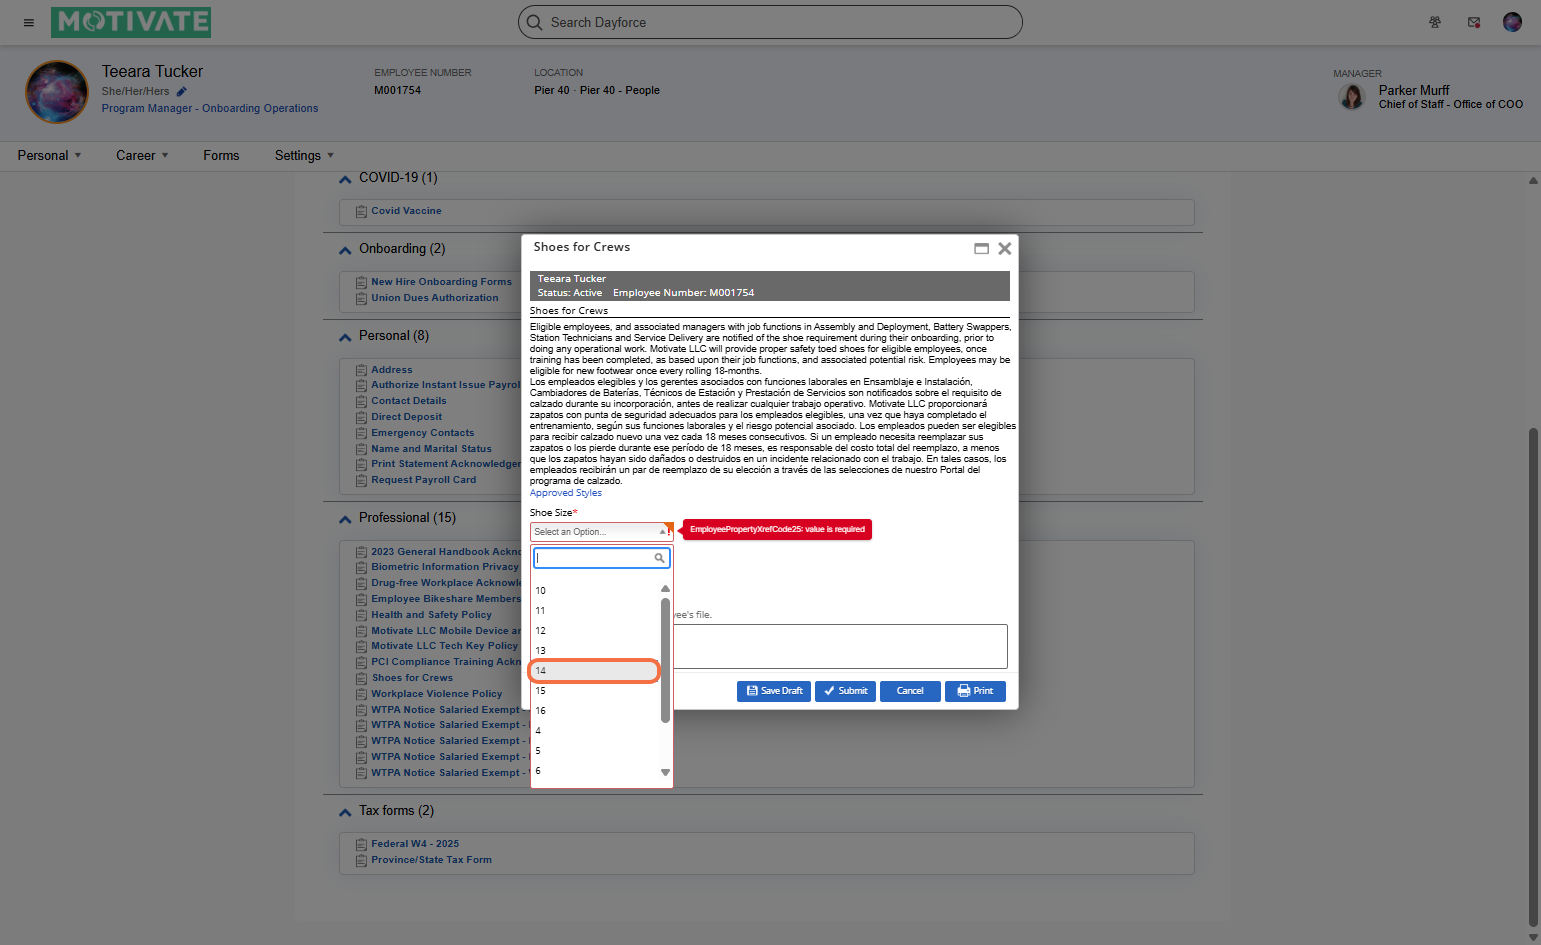Image resolution: width=1541 pixels, height=945 pixels.
Task: Open Name and Marital Status form
Action: point(431,449)
